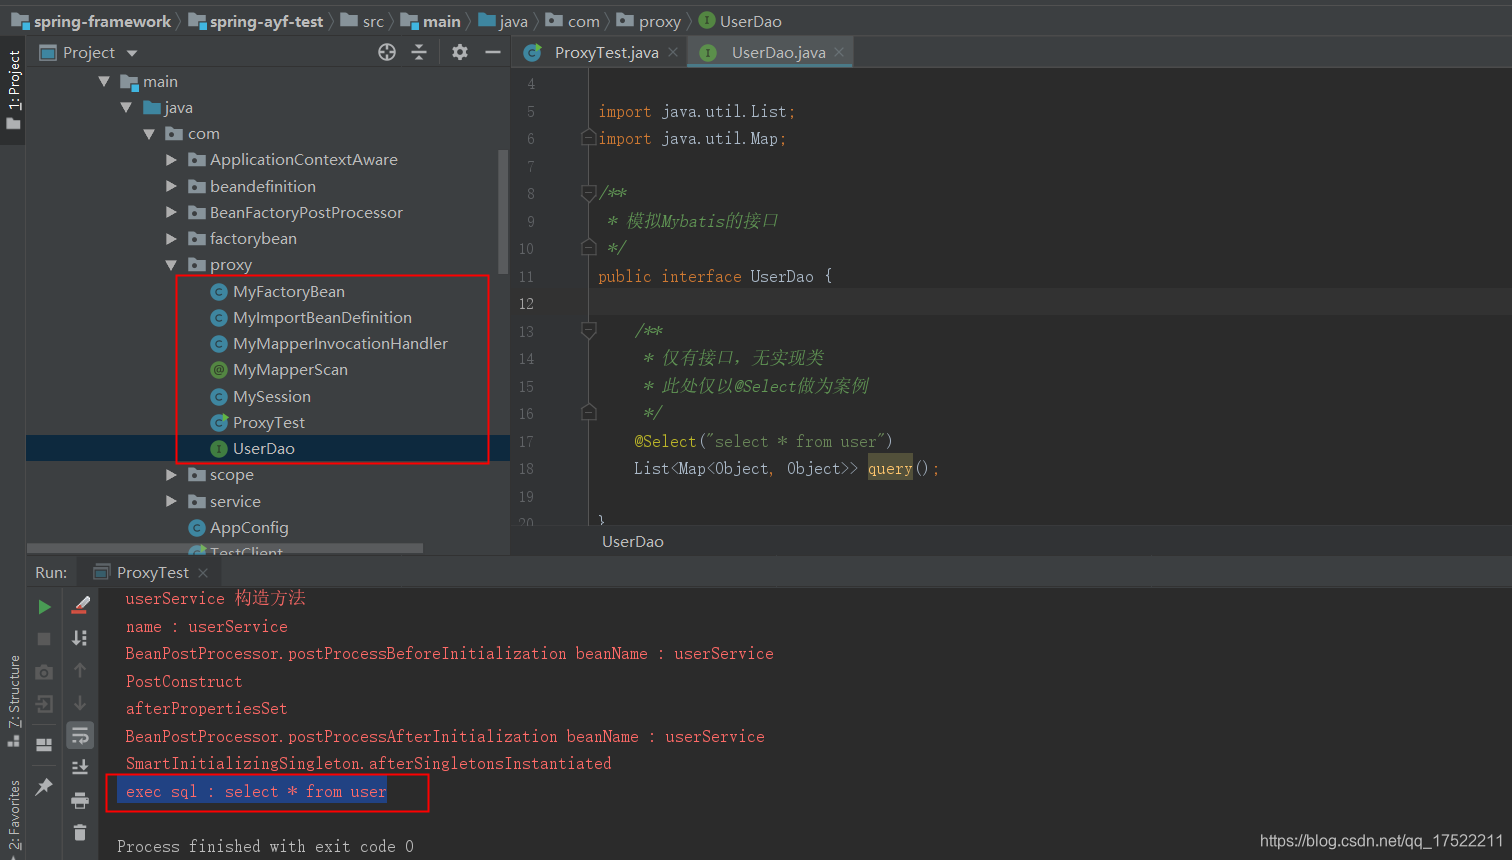
Task: Collapse all nodes in Project panel
Action: pos(419,52)
